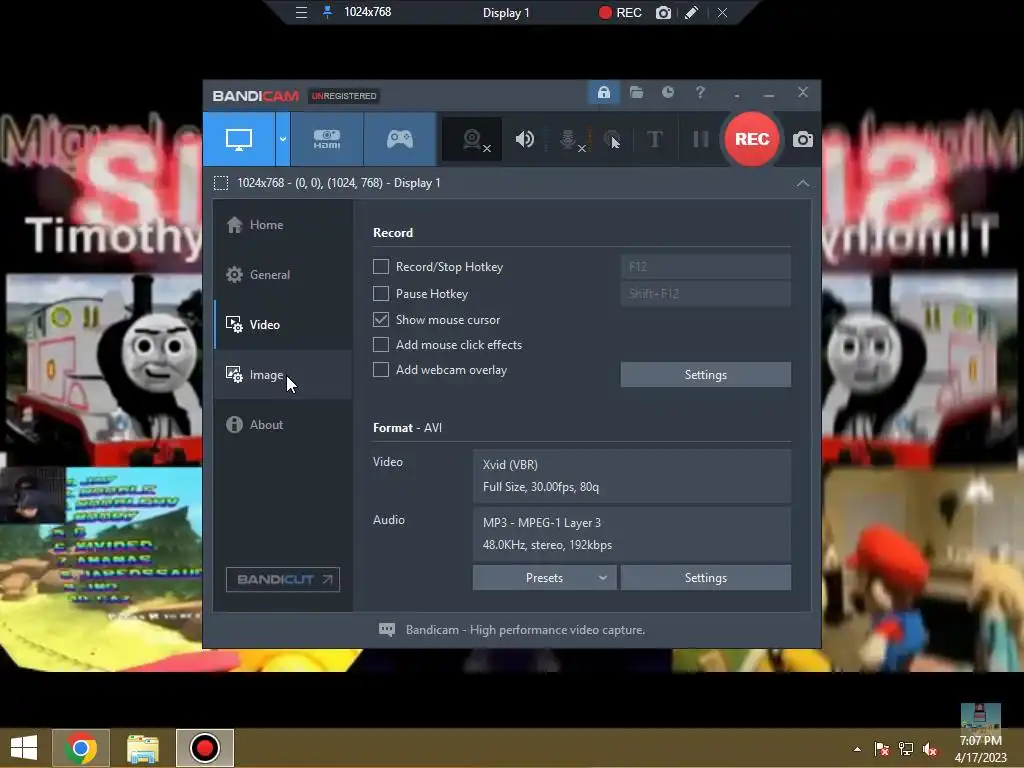
Task: Take screenshot with camera icon
Action: (803, 139)
